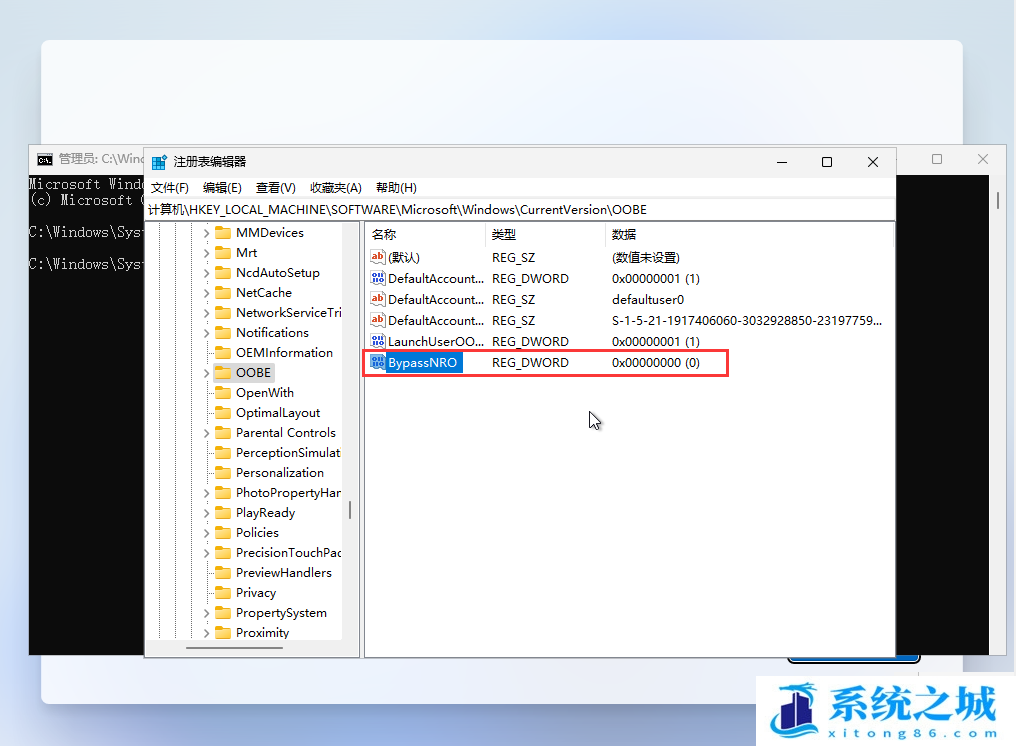
Task: Open the 文件(F) menu
Action: [x=170, y=188]
